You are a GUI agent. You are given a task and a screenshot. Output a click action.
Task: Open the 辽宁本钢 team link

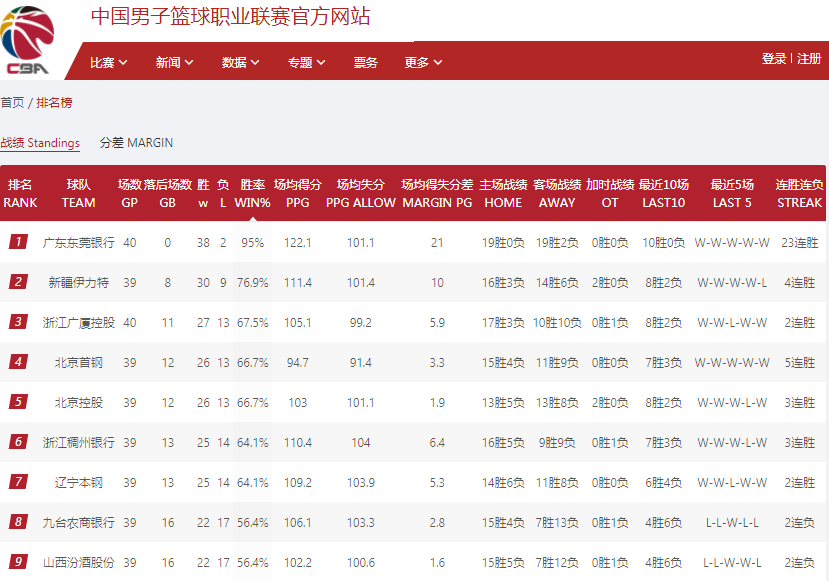pyautogui.click(x=78, y=483)
